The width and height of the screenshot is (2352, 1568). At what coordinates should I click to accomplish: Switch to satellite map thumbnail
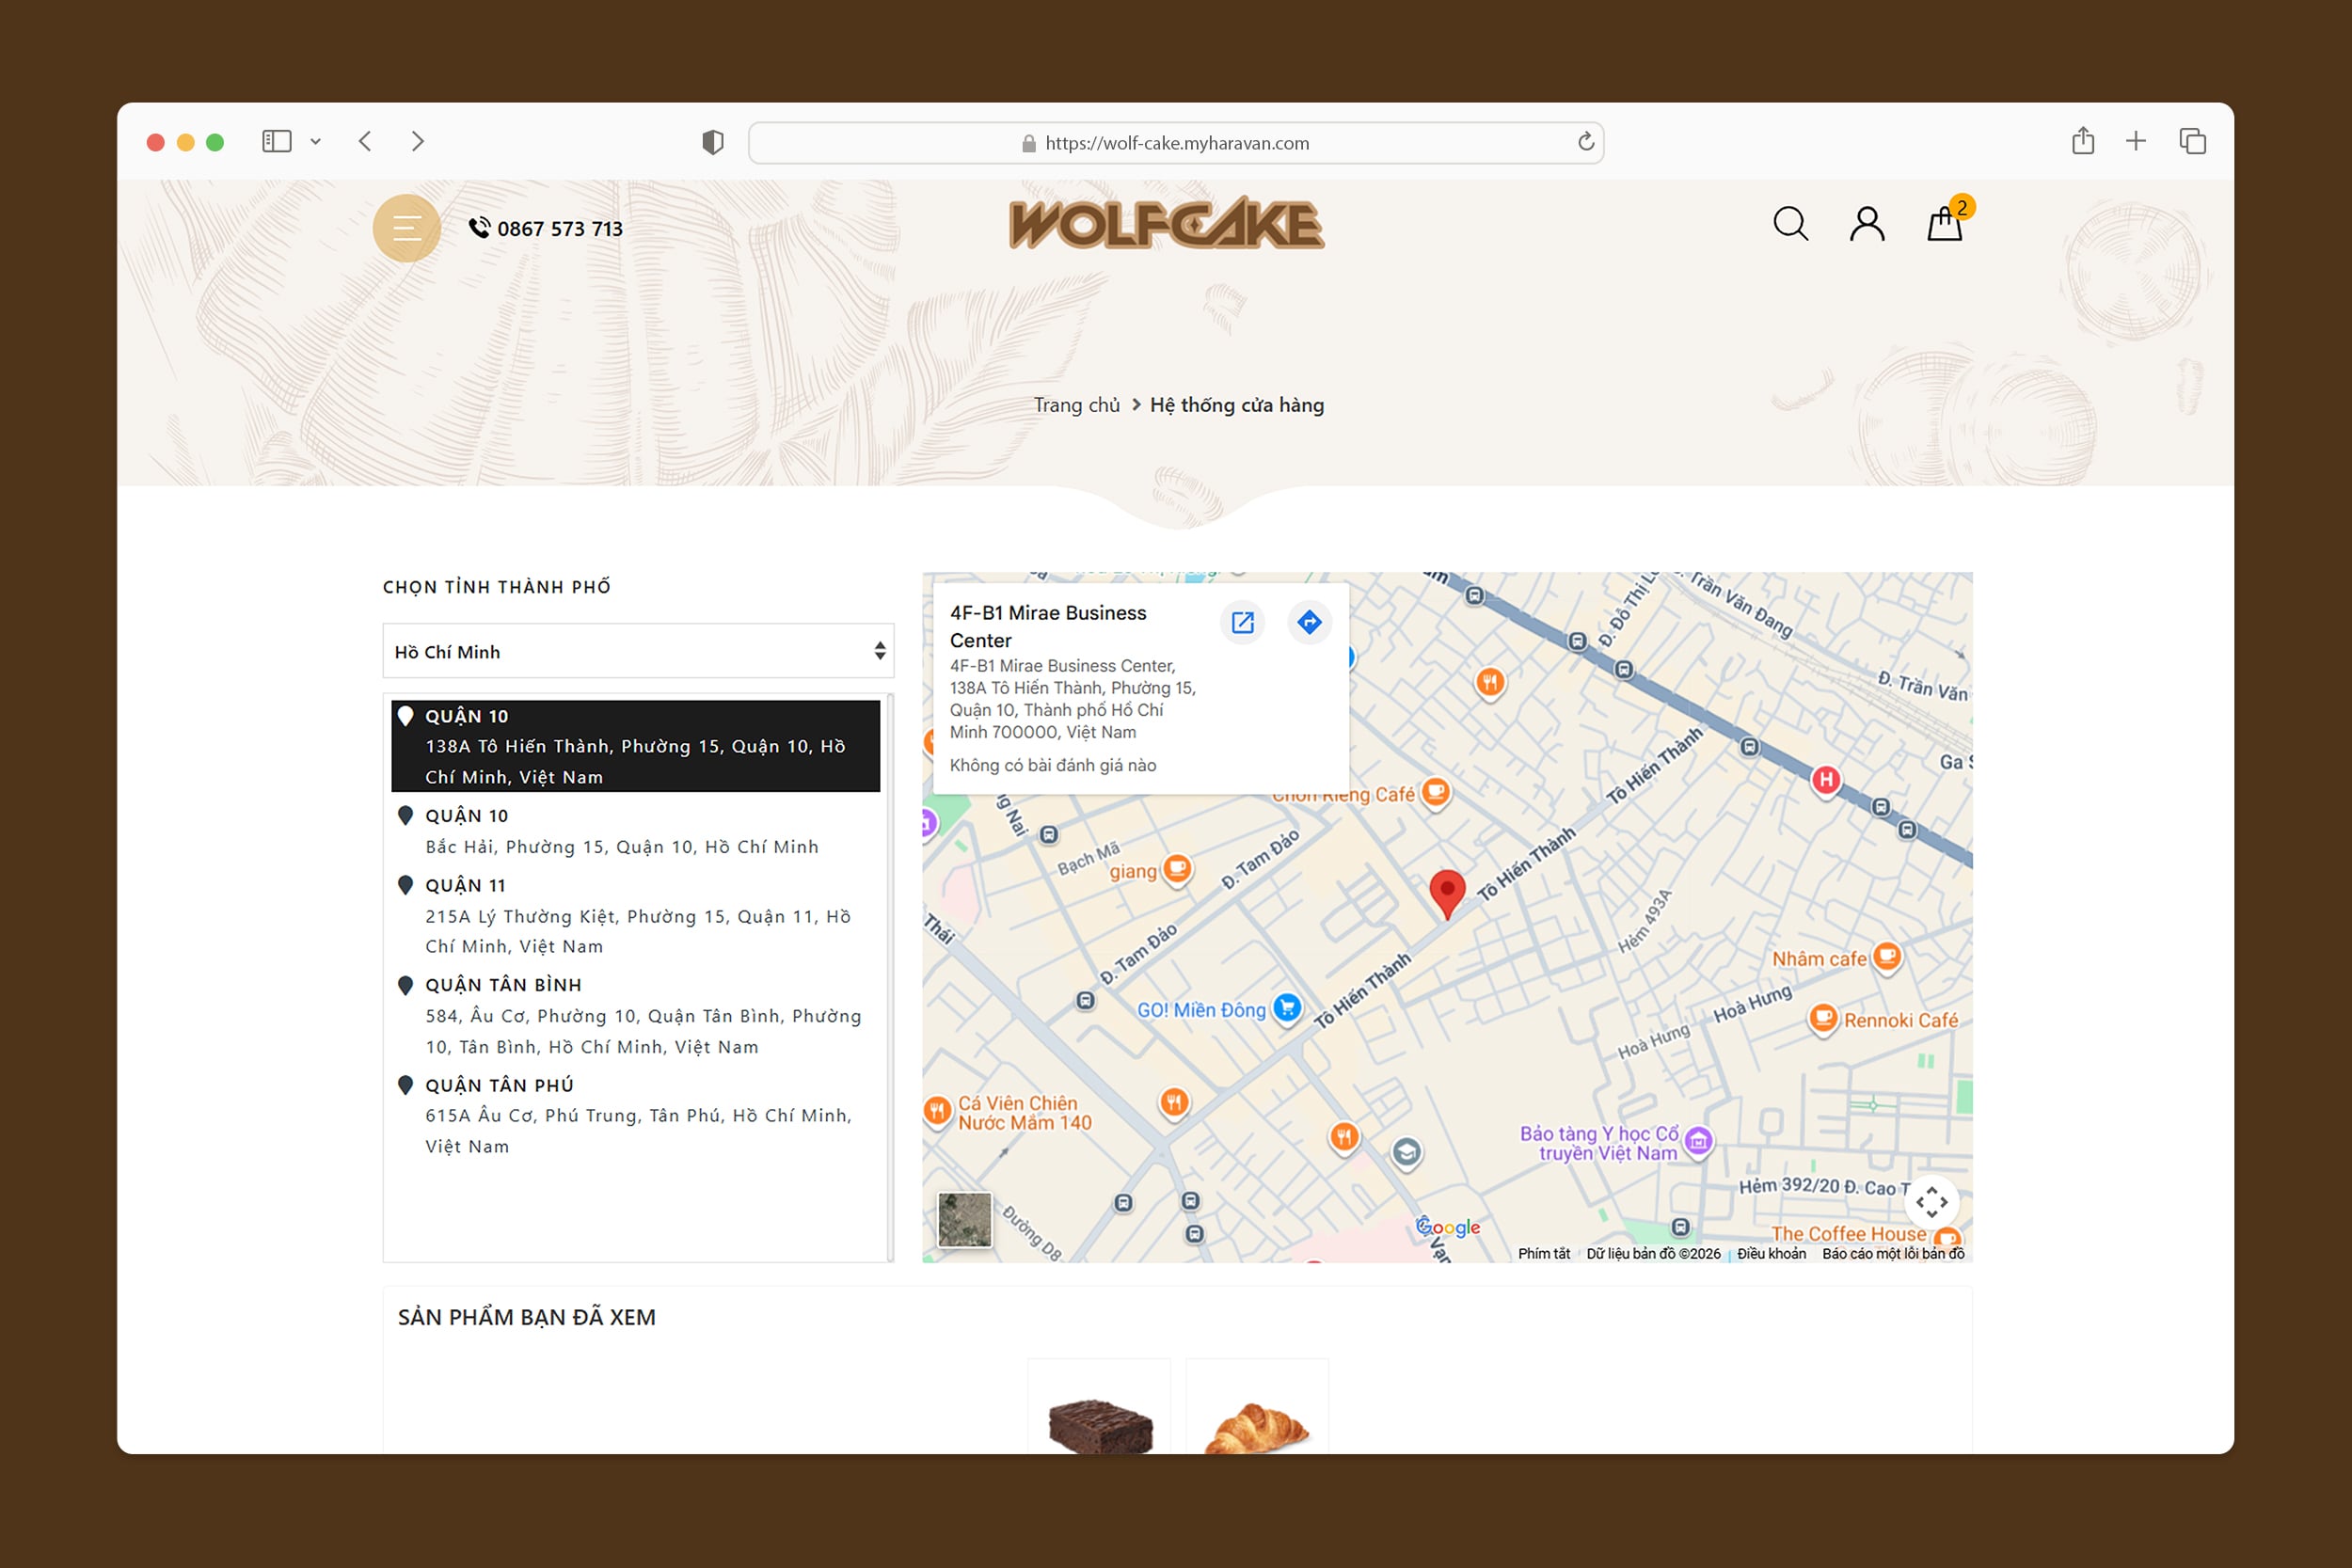pos(964,1219)
